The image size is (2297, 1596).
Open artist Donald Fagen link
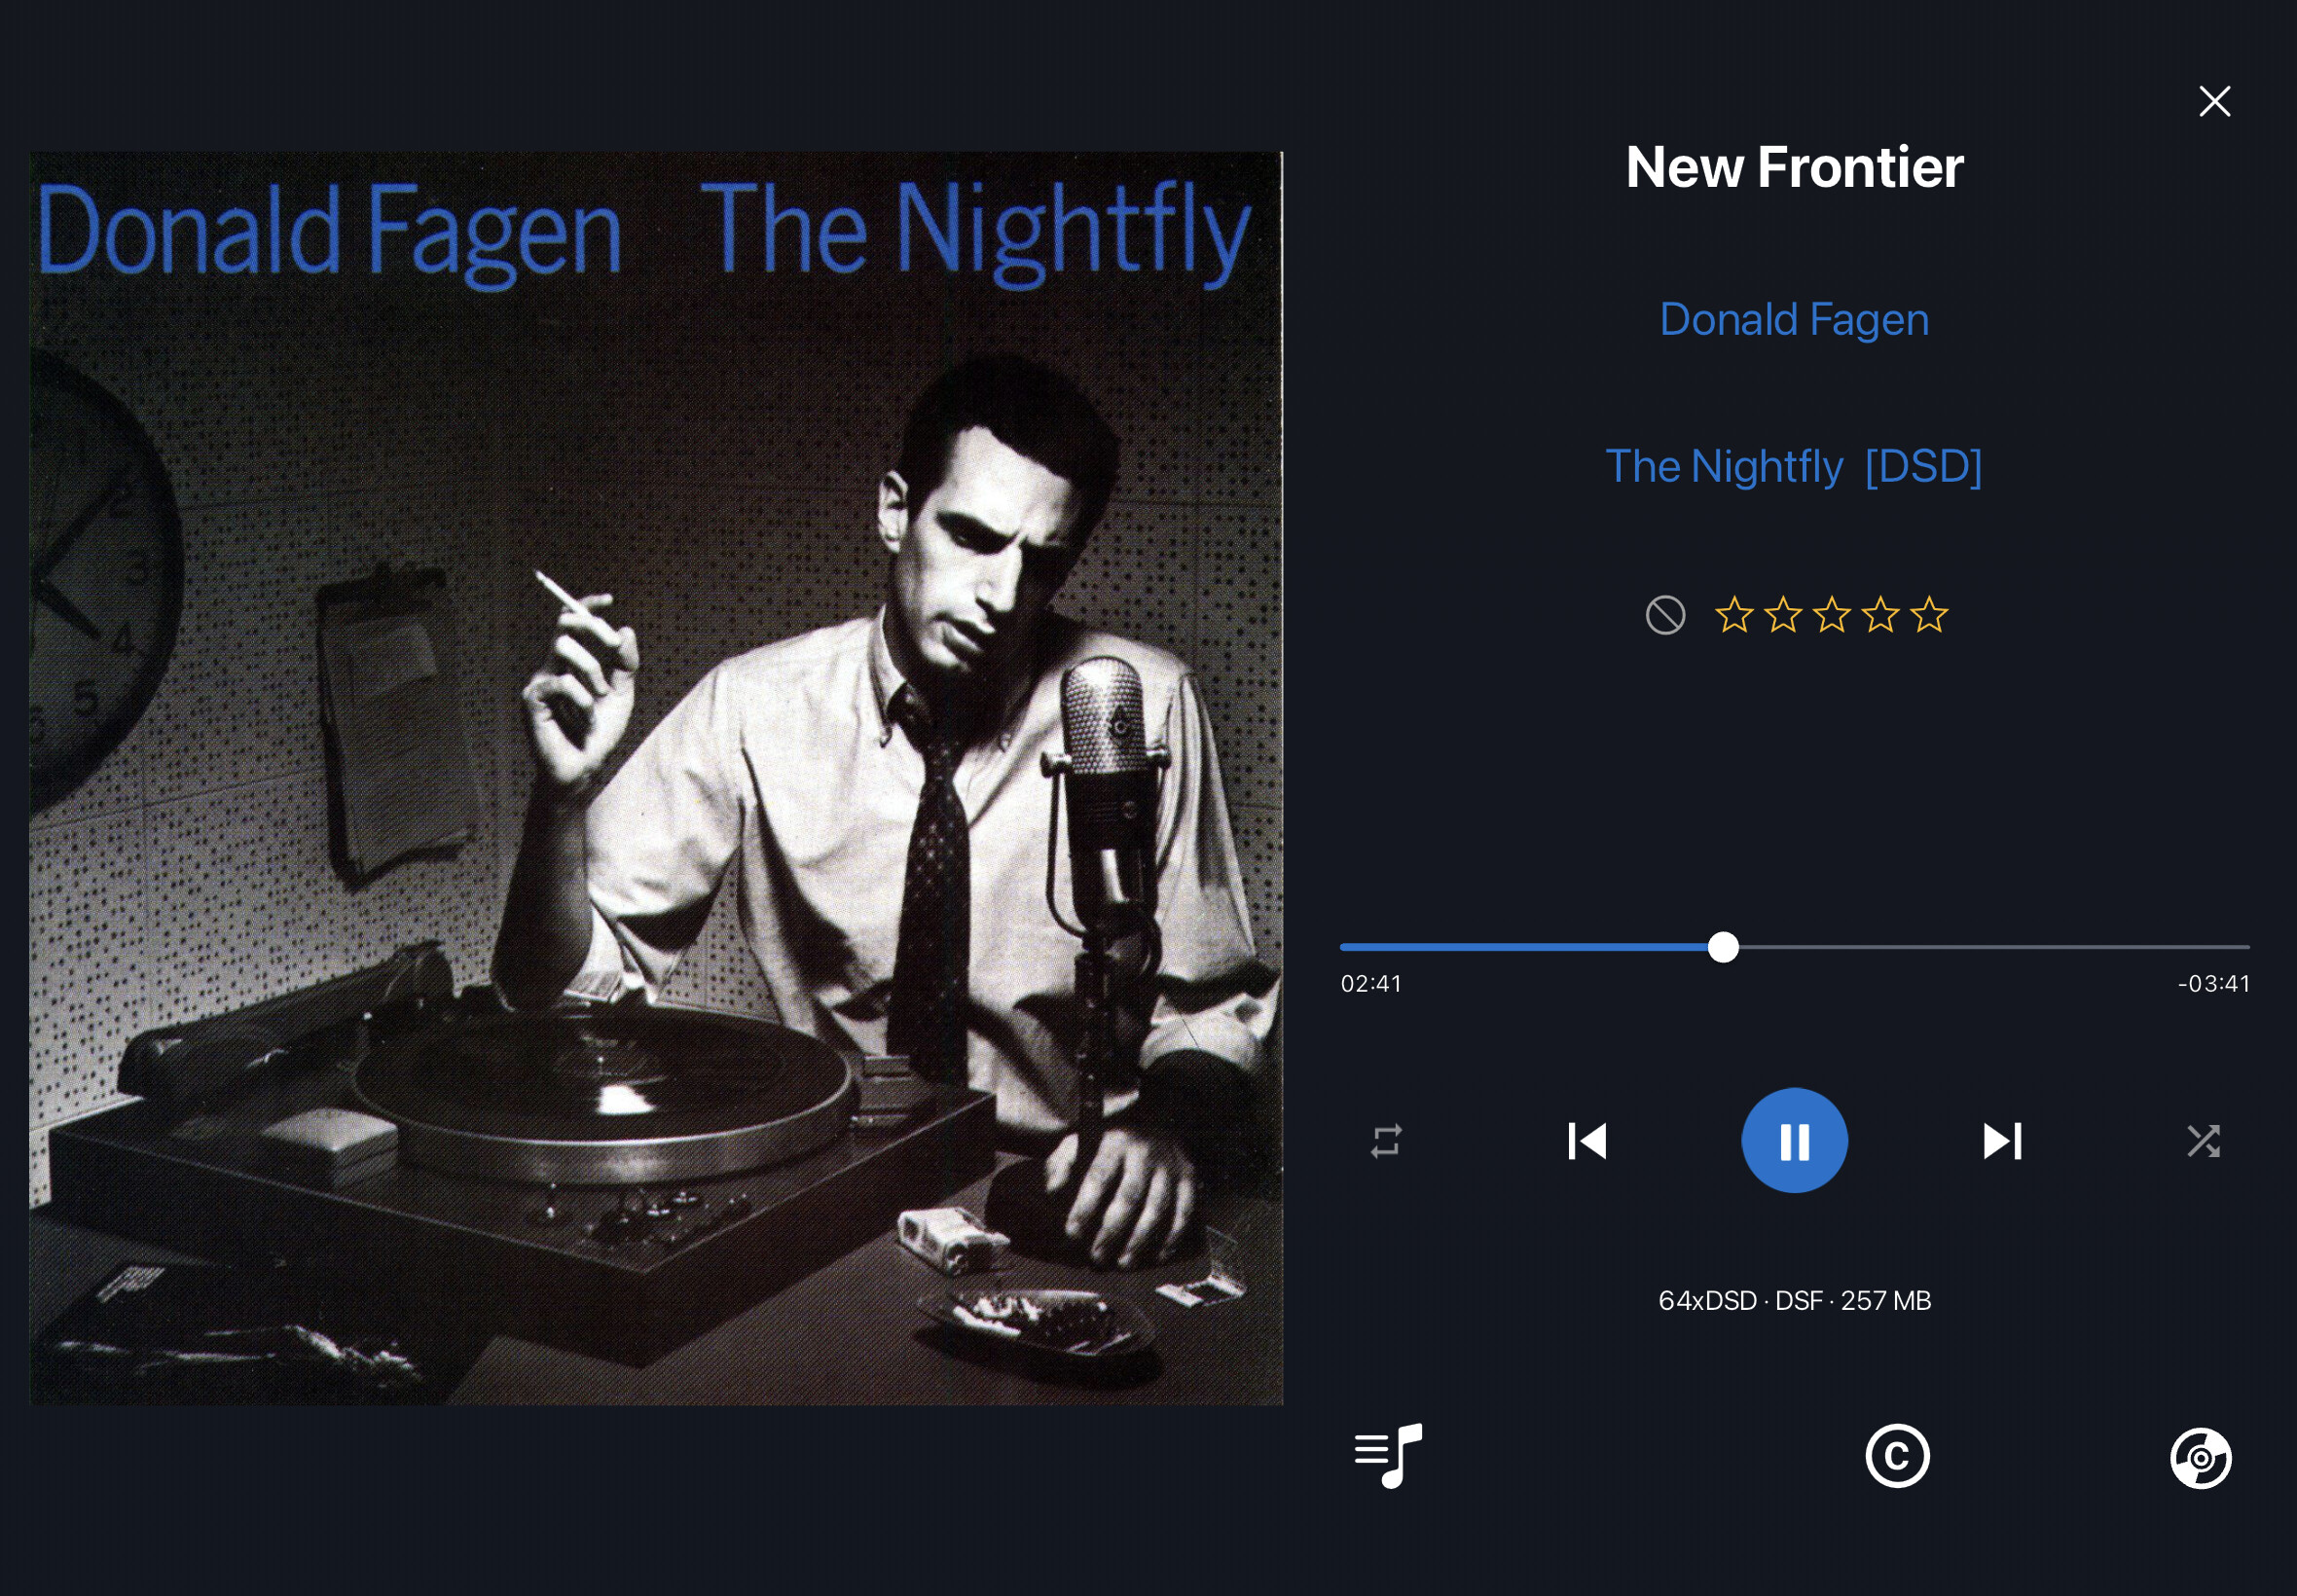point(1794,319)
